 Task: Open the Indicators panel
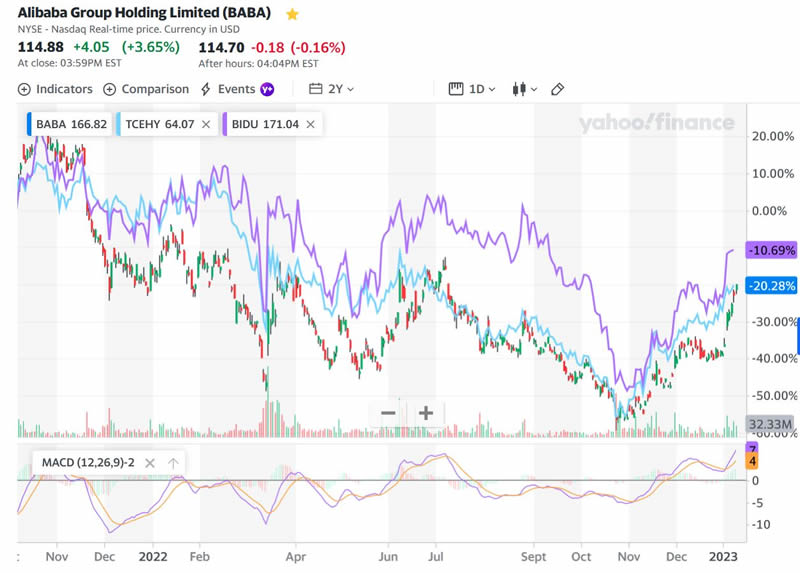(x=55, y=89)
